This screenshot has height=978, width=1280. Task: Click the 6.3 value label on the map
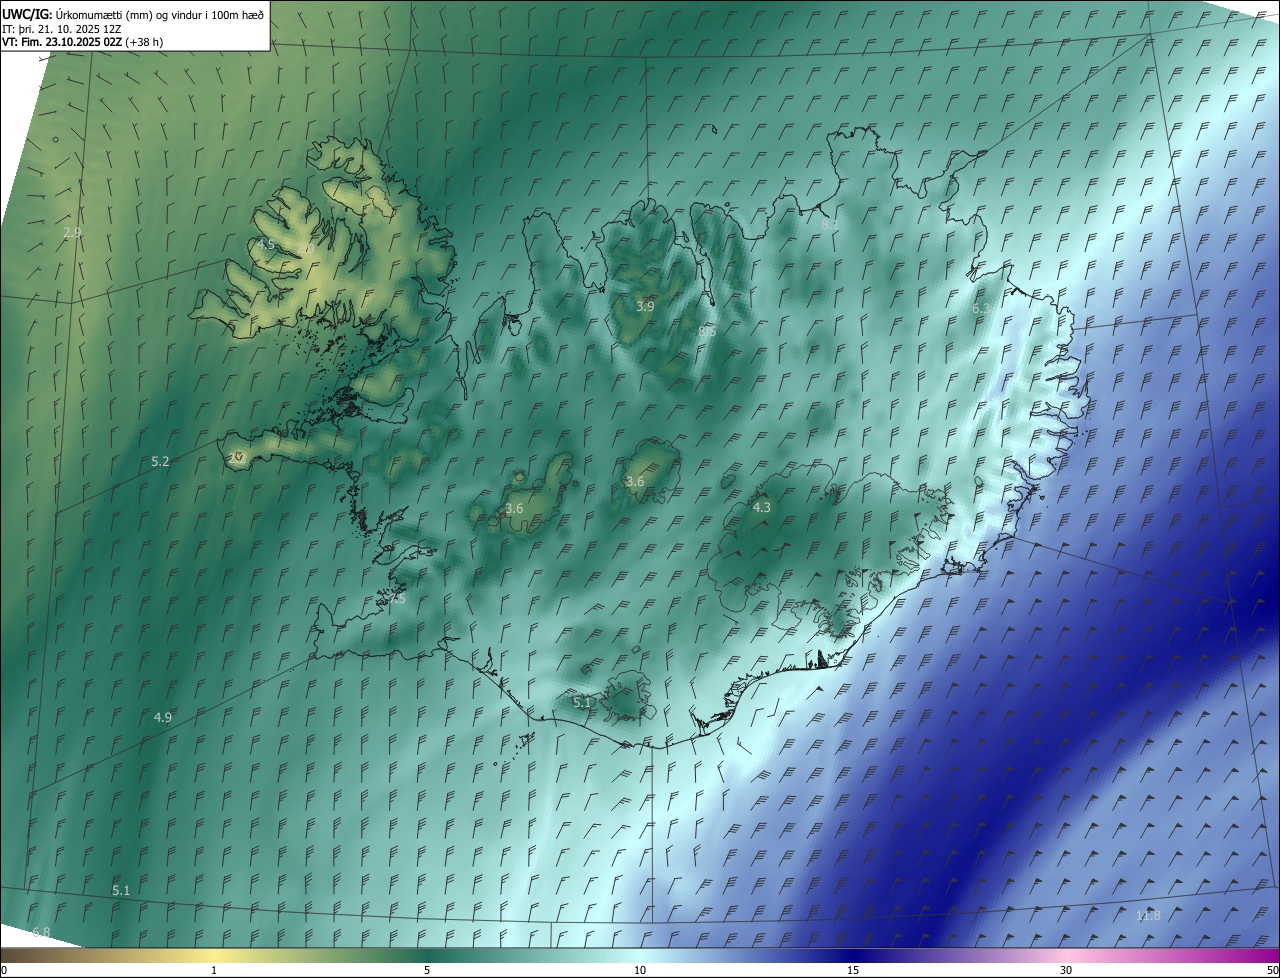click(981, 308)
